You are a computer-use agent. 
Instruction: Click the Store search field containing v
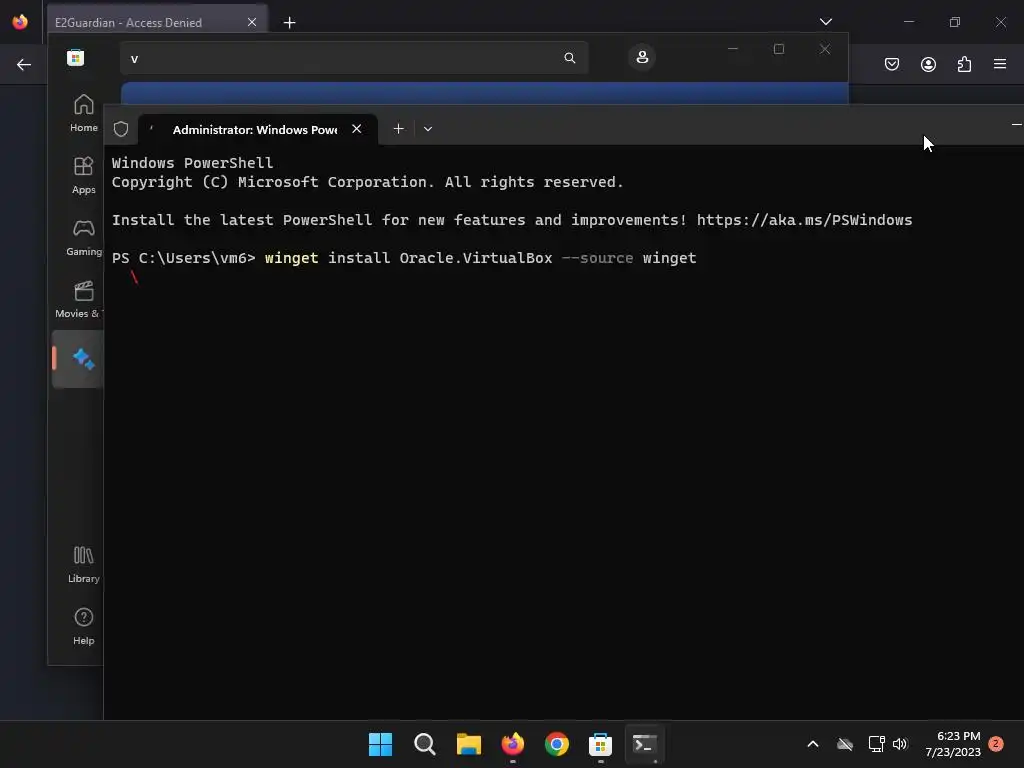coord(354,58)
